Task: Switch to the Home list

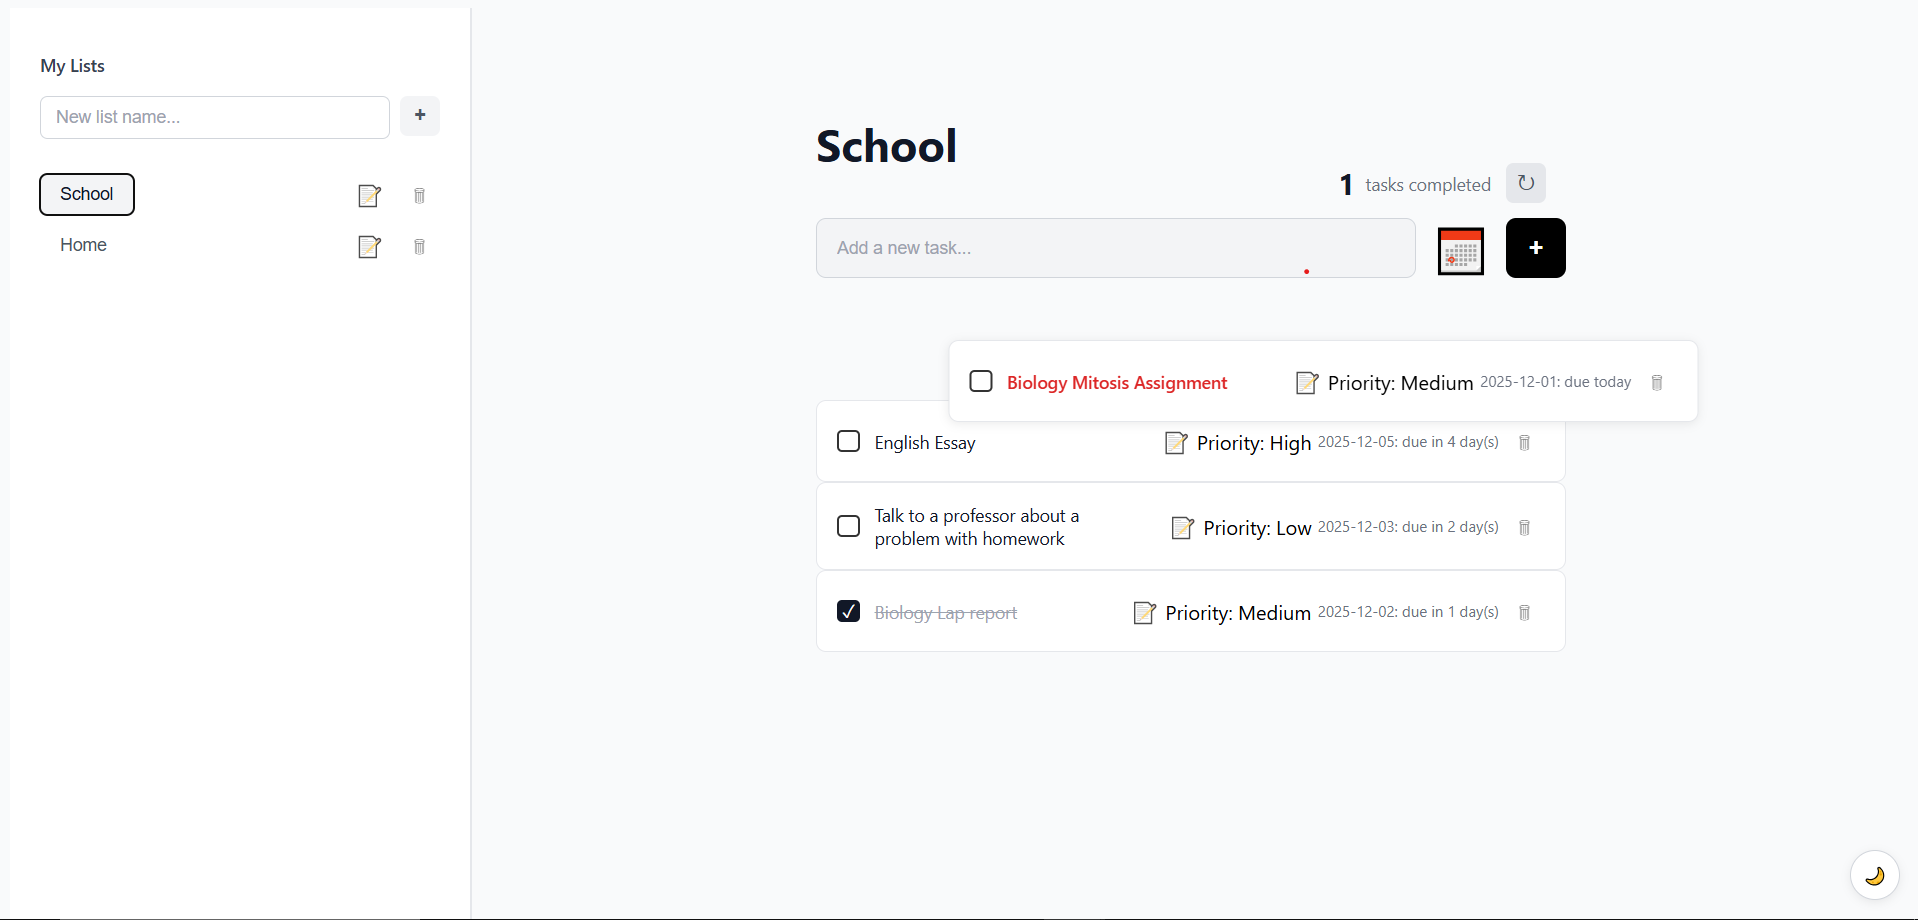Action: tap(83, 245)
